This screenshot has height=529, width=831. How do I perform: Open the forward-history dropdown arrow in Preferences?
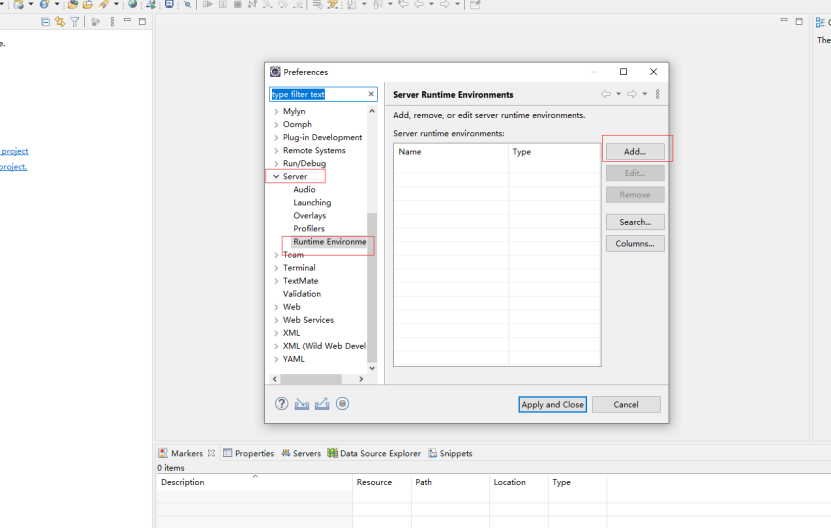[644, 94]
